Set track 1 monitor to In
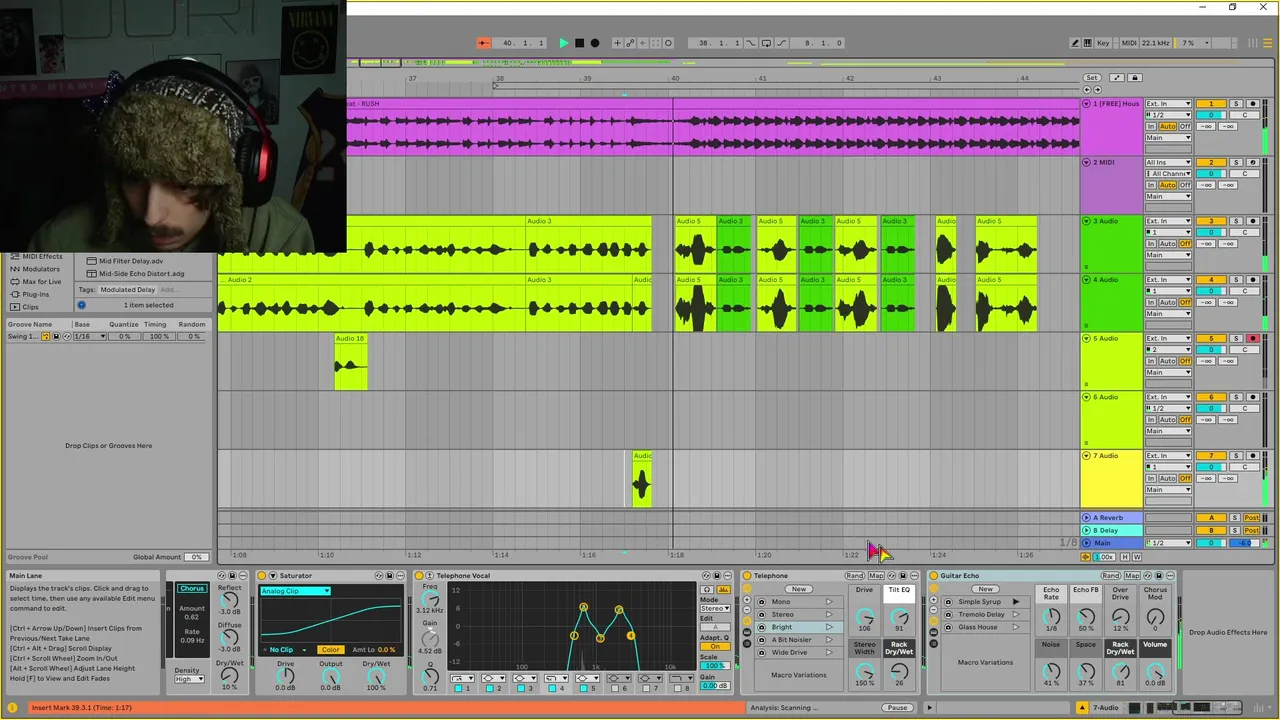The width and height of the screenshot is (1280, 720). (1151, 127)
